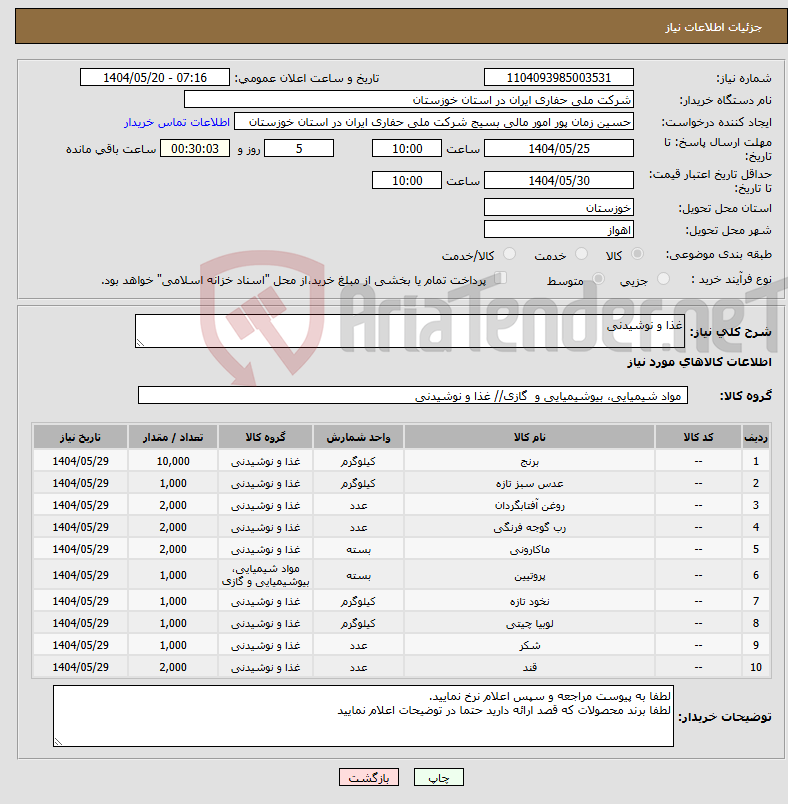This screenshot has width=788, height=804.
Task: Click the 10,000 quantity cell for برنج
Action: (173, 461)
